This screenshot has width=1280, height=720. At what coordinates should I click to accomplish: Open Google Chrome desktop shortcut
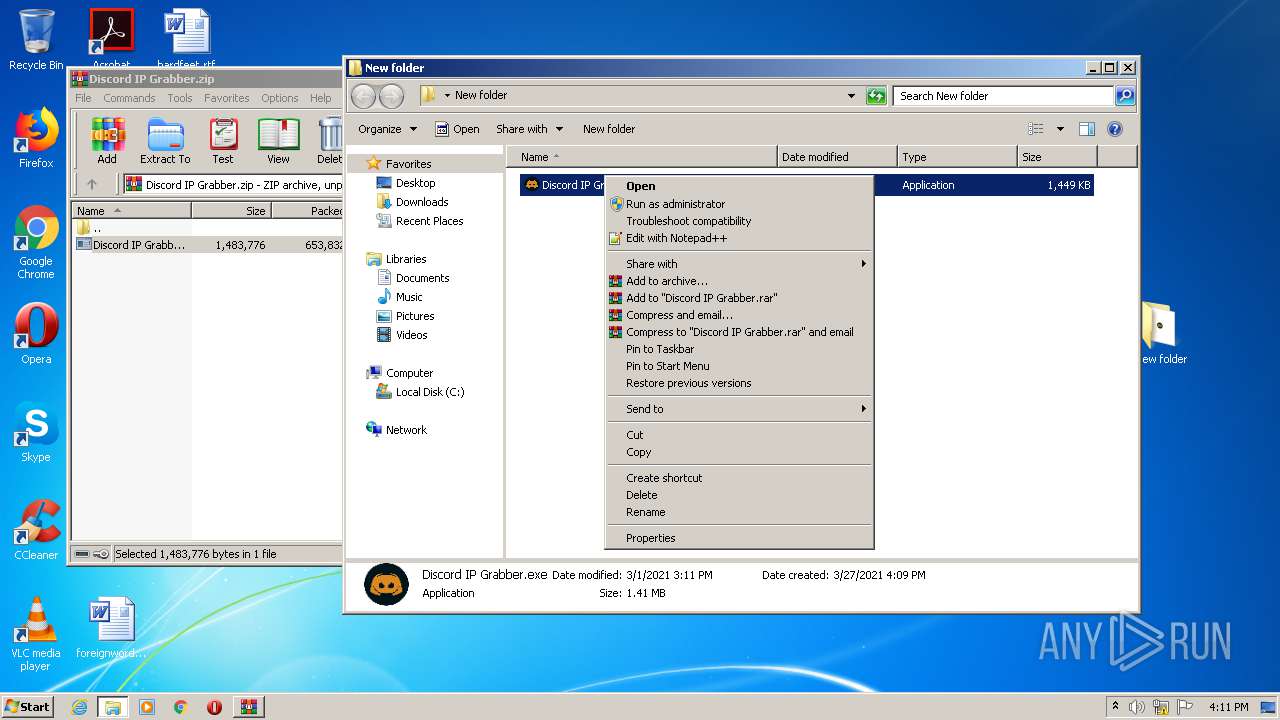(36, 243)
